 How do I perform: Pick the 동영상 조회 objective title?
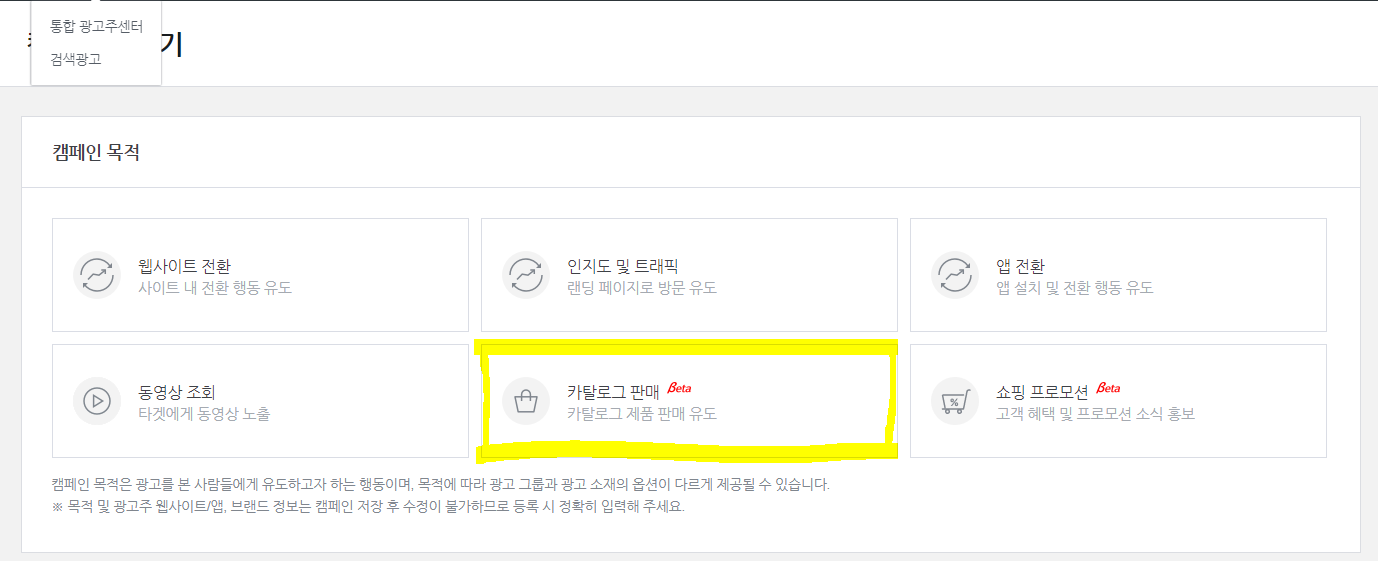(x=177, y=393)
